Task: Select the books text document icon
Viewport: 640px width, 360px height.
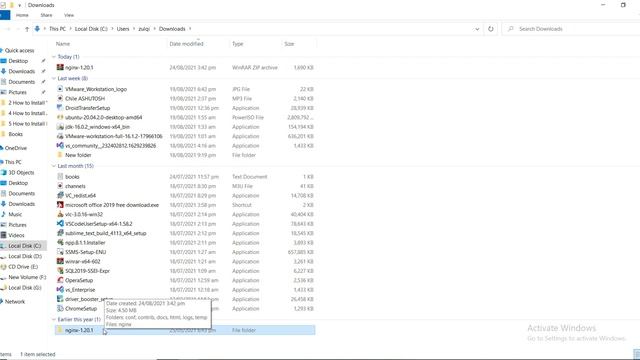Action: (60, 177)
